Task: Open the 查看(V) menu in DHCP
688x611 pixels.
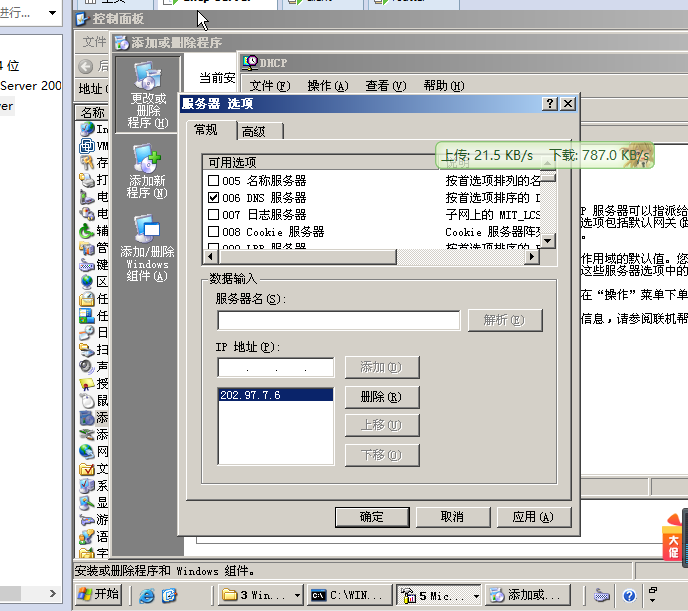Action: point(386,86)
